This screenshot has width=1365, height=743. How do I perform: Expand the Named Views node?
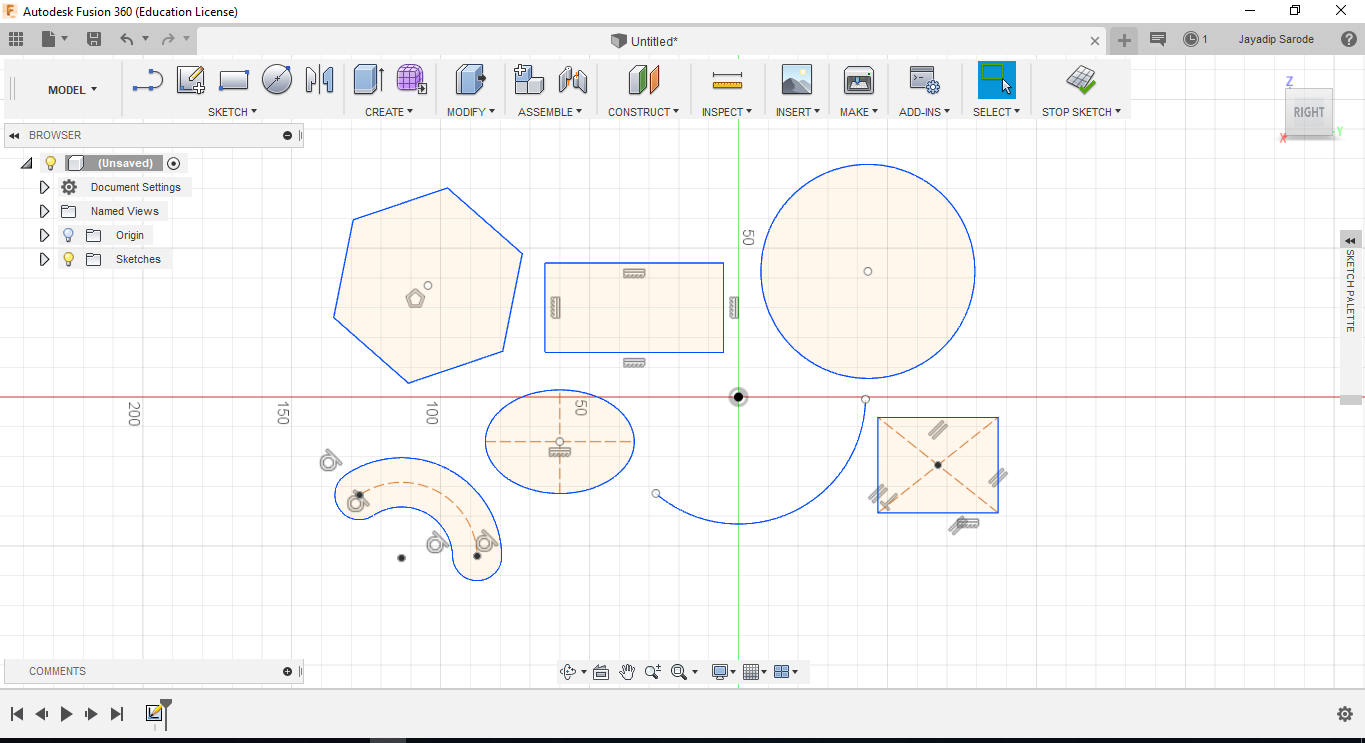coord(44,211)
